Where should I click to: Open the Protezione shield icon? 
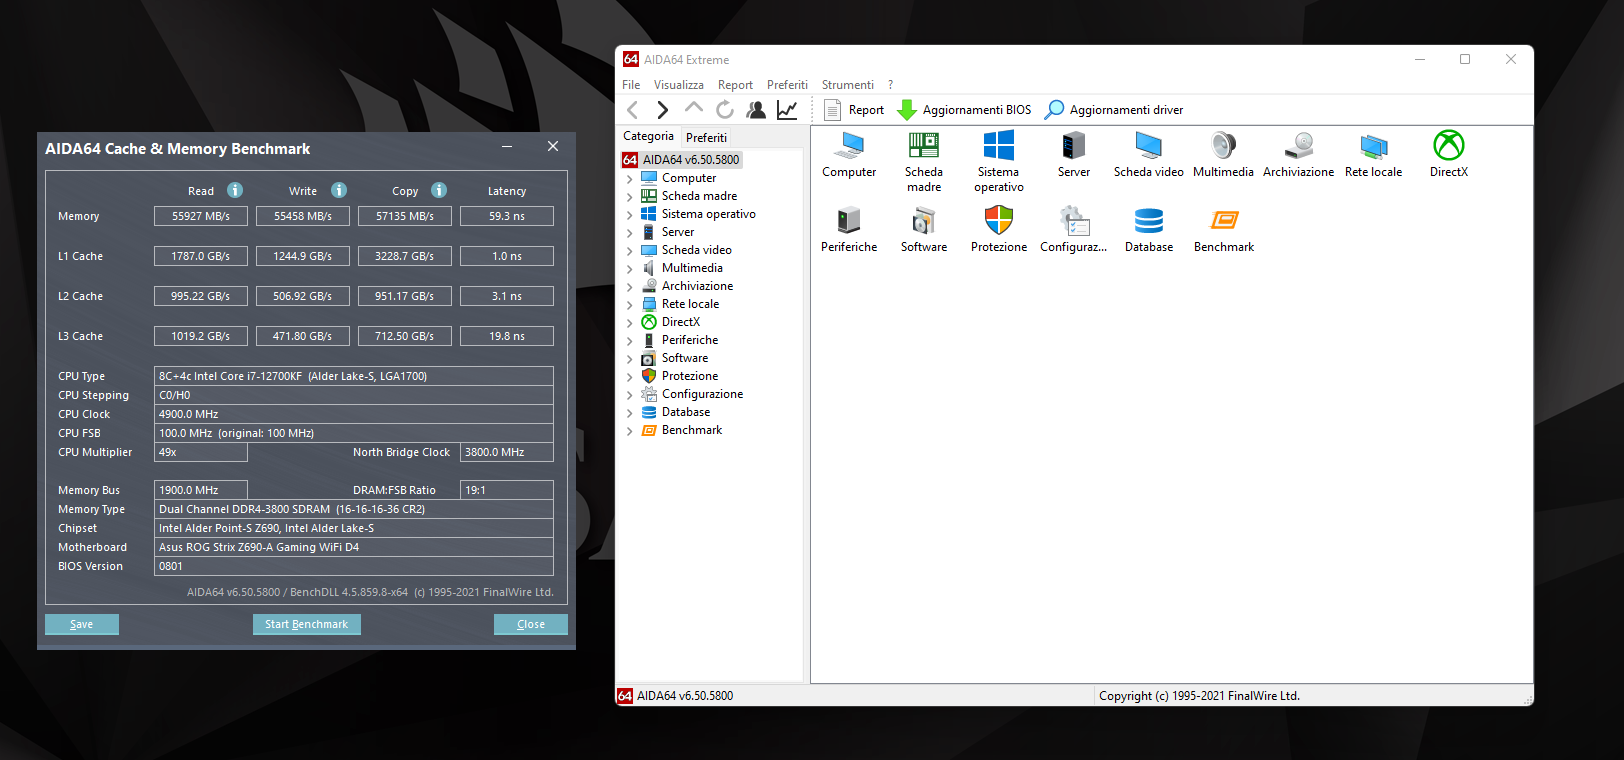coord(999,221)
